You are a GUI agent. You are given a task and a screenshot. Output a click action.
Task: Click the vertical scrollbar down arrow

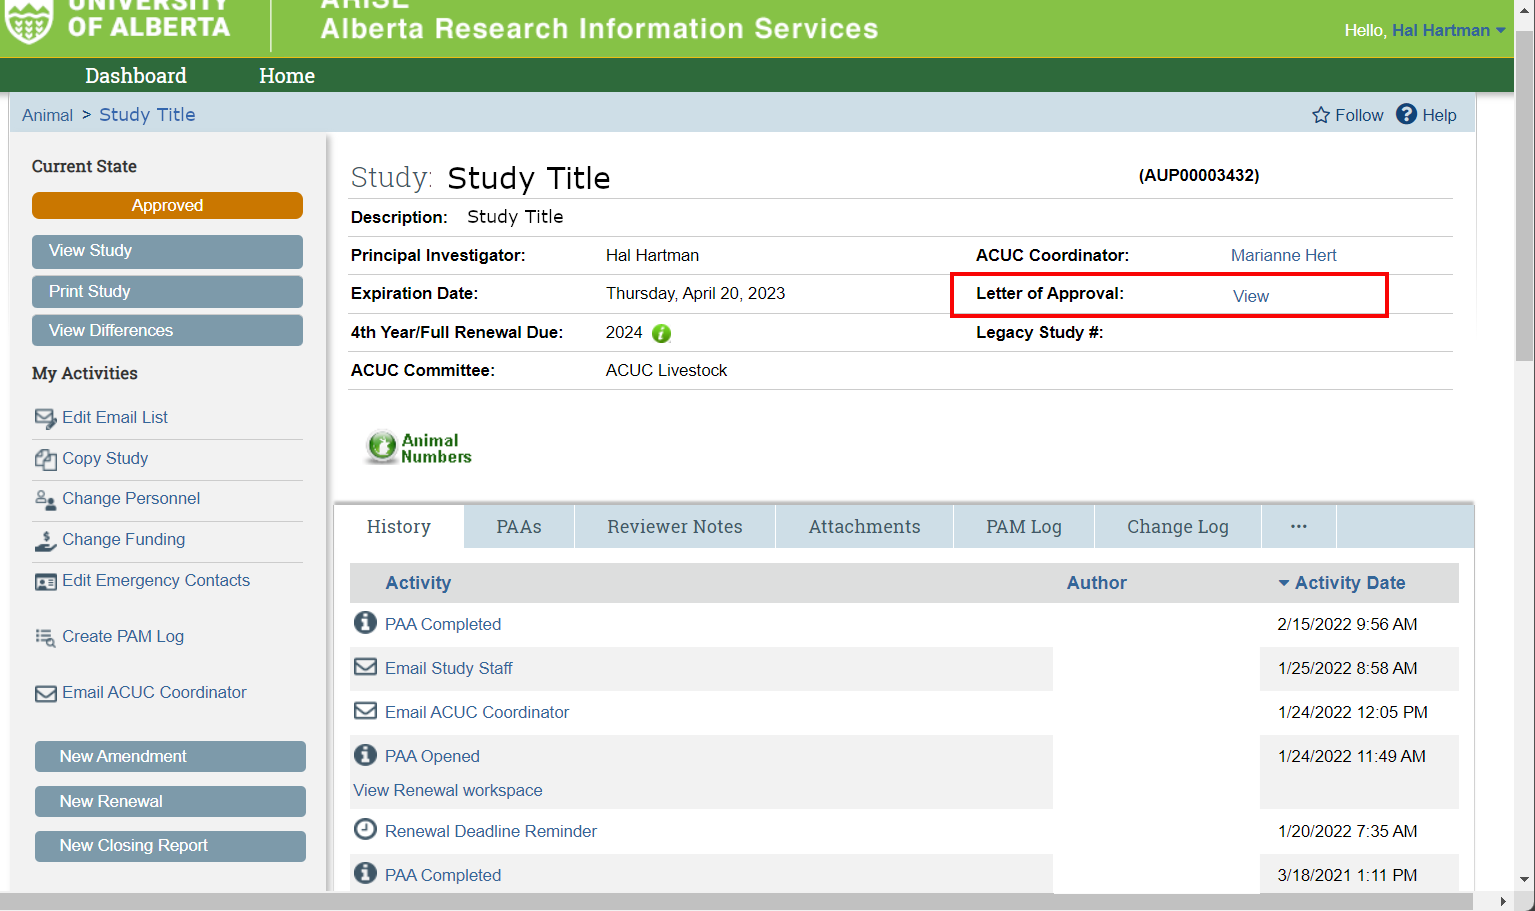1524,880
